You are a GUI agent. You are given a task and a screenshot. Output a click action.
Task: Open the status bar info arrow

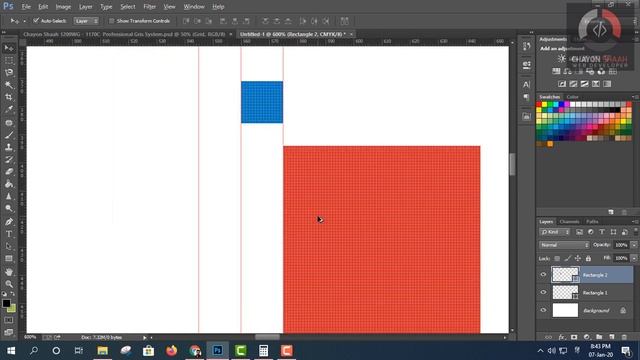[x=144, y=338]
